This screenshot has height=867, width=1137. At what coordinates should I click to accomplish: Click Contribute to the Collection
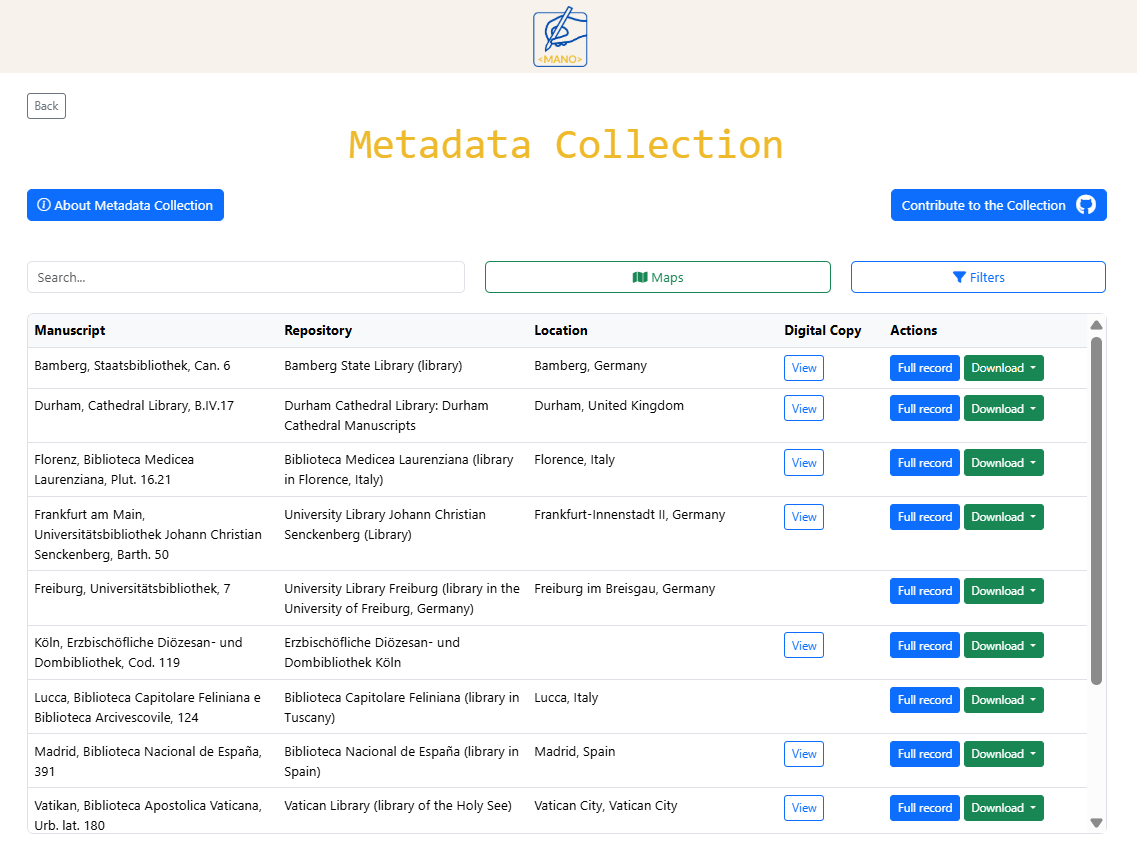click(998, 205)
